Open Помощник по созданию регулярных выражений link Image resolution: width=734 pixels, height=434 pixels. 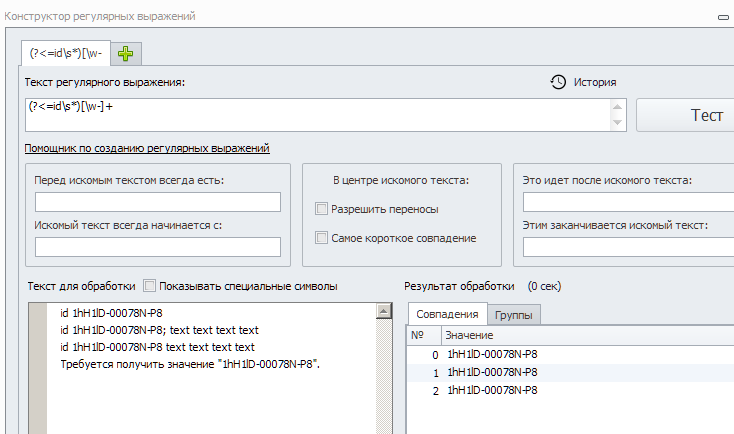coord(147,148)
